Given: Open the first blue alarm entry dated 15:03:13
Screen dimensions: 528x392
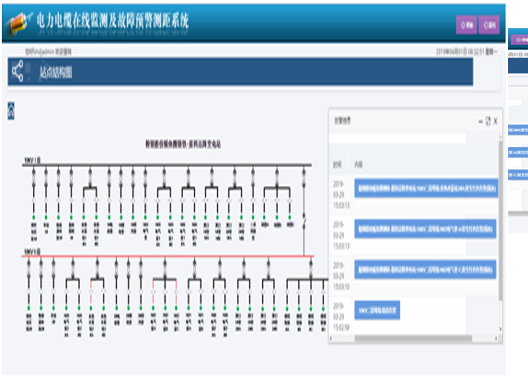Looking at the screenshot, I should pos(426,188).
